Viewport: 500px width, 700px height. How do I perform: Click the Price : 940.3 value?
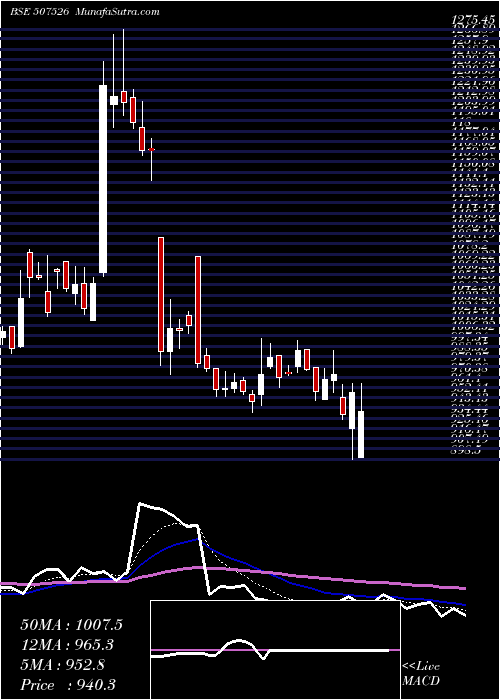[x=70, y=685]
